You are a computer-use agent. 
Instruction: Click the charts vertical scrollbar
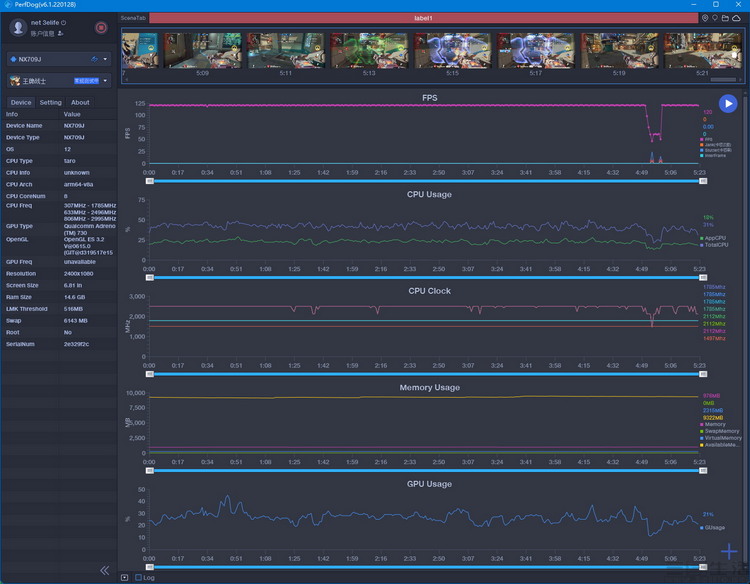pyautogui.click(x=744, y=330)
